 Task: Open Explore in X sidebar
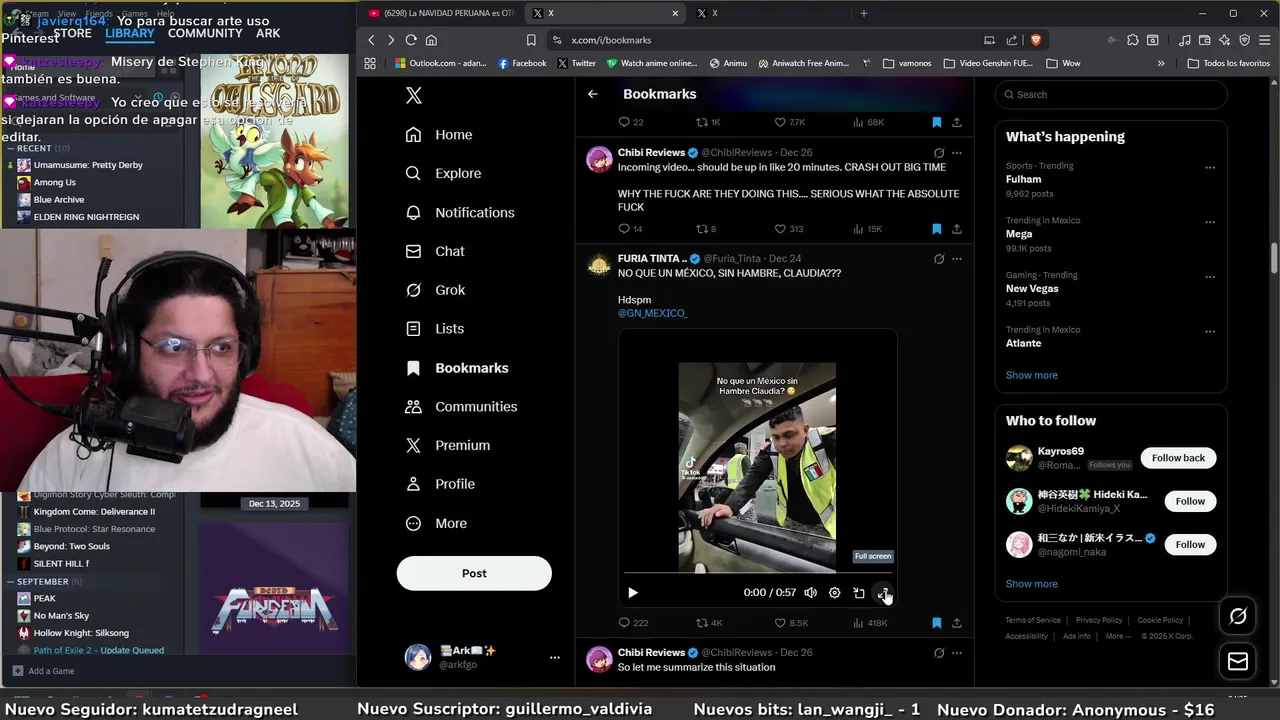pos(443,173)
